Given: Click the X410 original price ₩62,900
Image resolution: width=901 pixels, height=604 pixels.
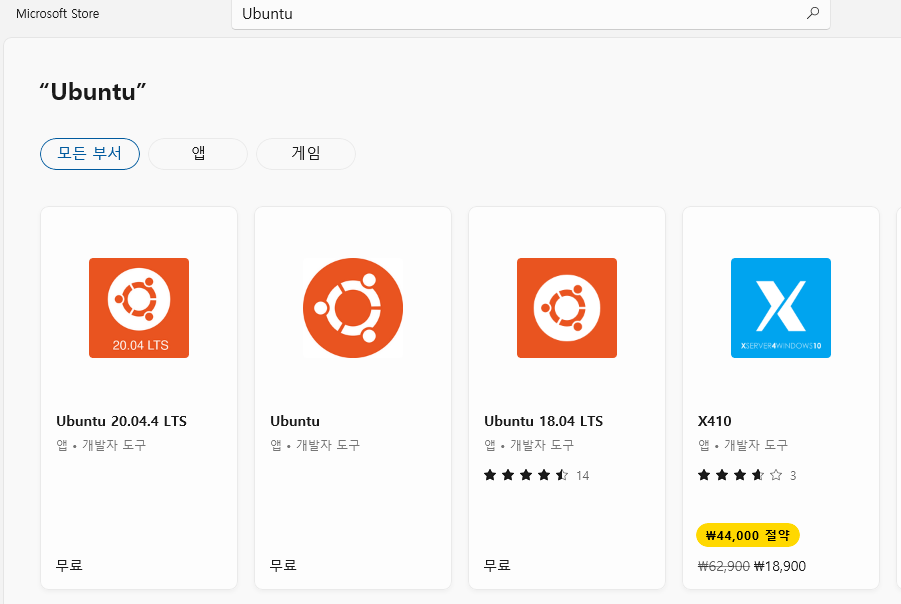Looking at the screenshot, I should tap(723, 567).
